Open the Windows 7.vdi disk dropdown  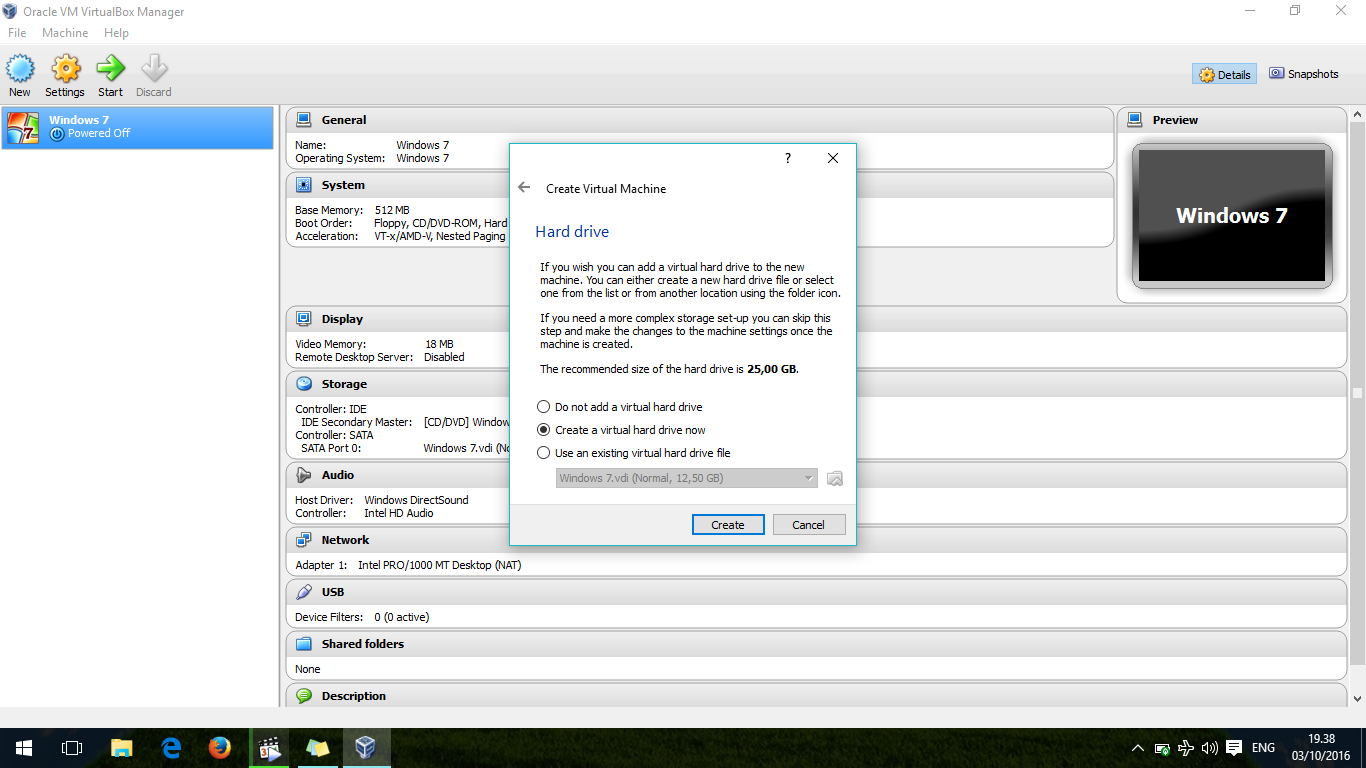click(x=687, y=478)
